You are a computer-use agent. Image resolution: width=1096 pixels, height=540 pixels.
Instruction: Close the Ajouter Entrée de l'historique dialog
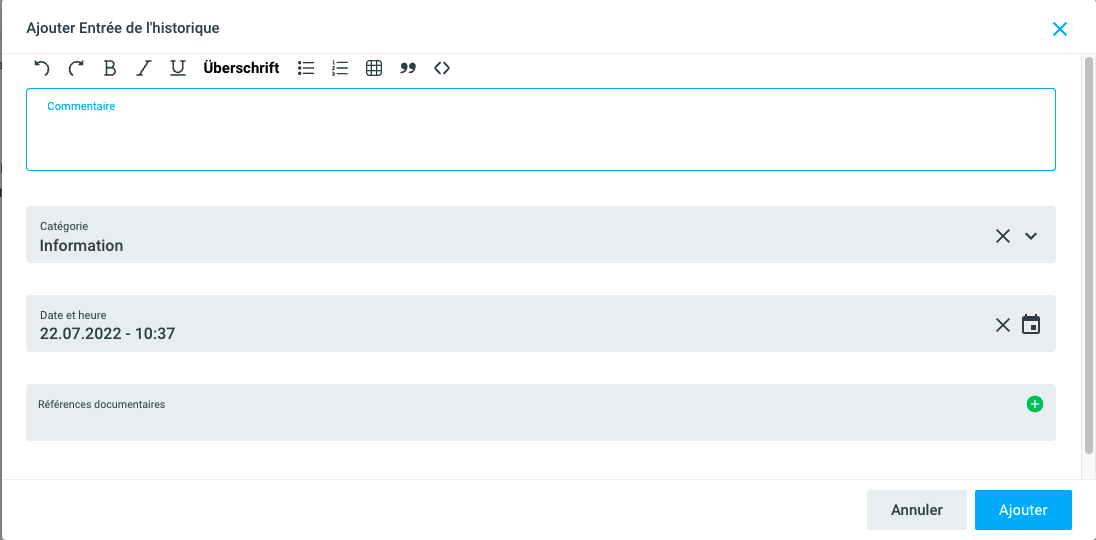pos(1060,29)
